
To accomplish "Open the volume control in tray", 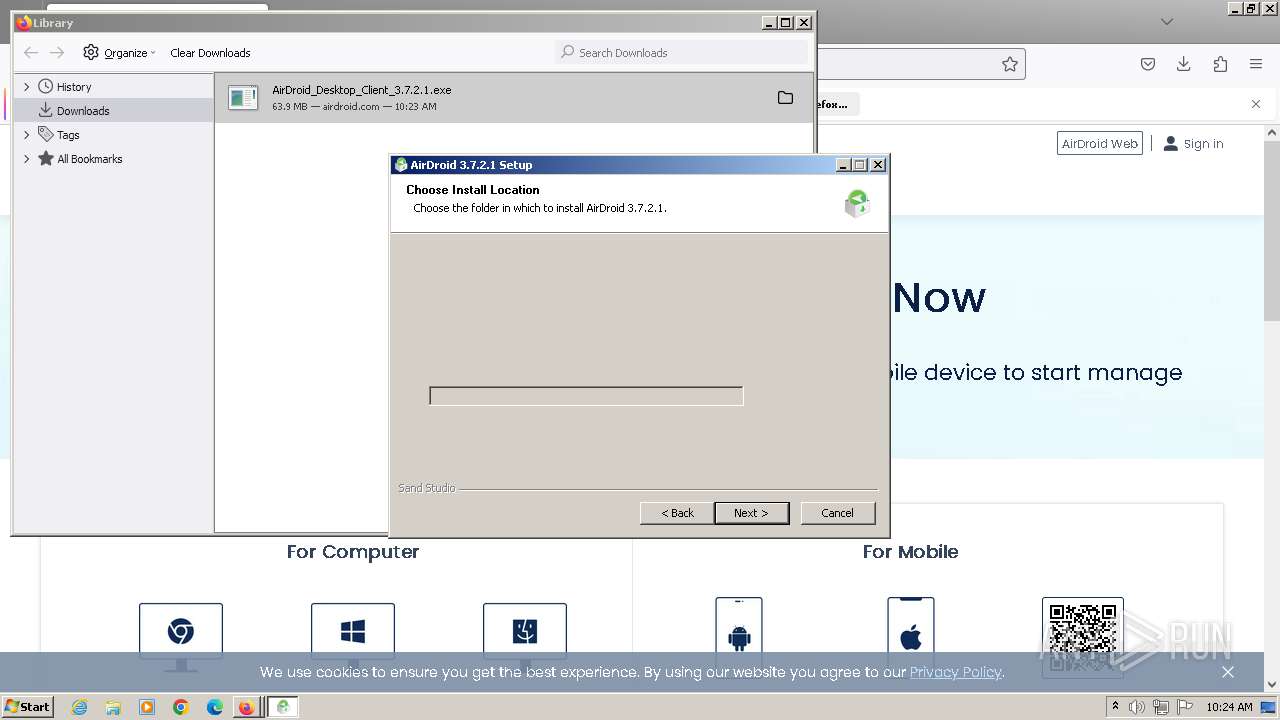I will (1137, 707).
